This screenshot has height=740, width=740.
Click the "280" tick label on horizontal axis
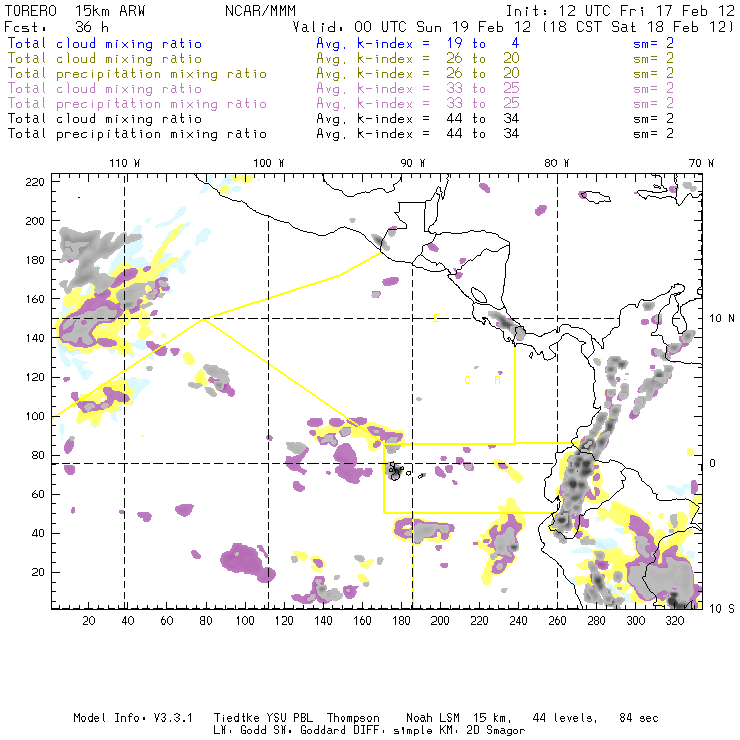(596, 621)
